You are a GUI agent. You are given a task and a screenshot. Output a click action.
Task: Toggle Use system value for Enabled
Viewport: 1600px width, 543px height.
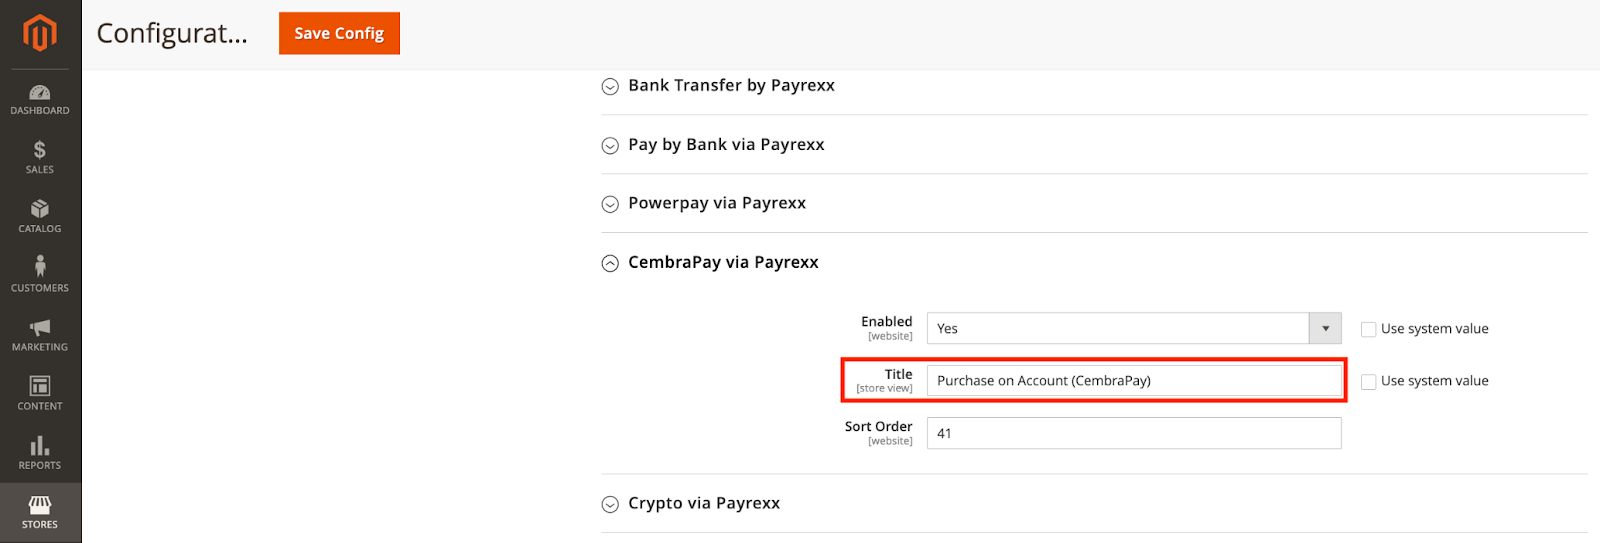point(1369,329)
